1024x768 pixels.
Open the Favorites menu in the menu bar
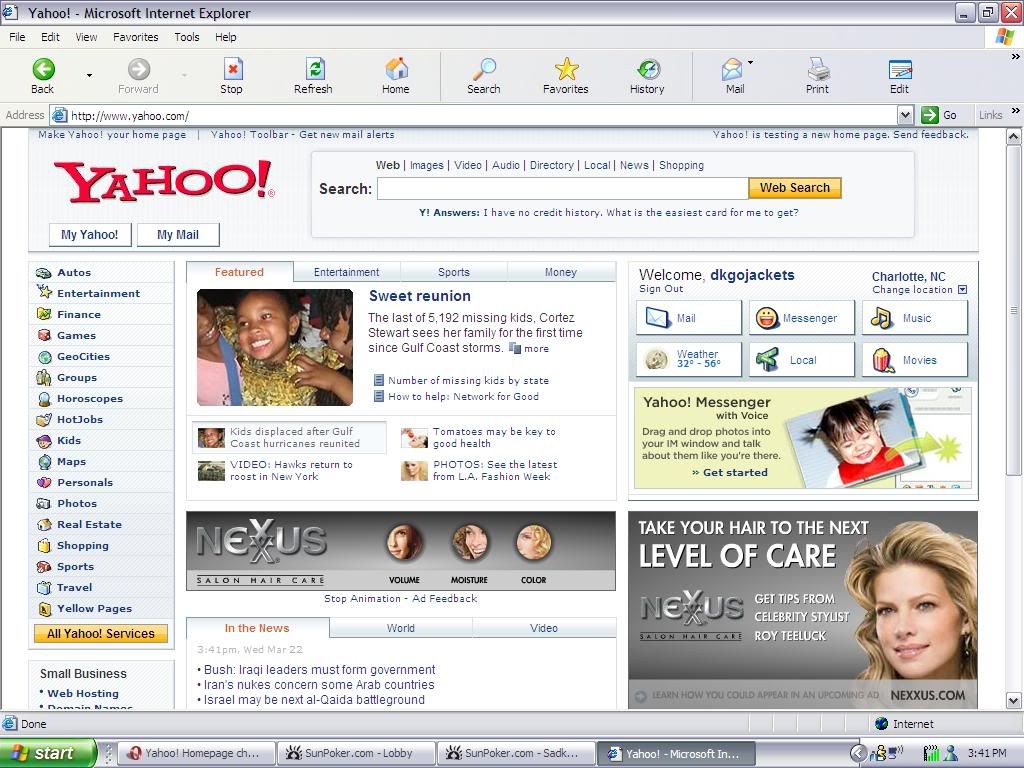[135, 37]
